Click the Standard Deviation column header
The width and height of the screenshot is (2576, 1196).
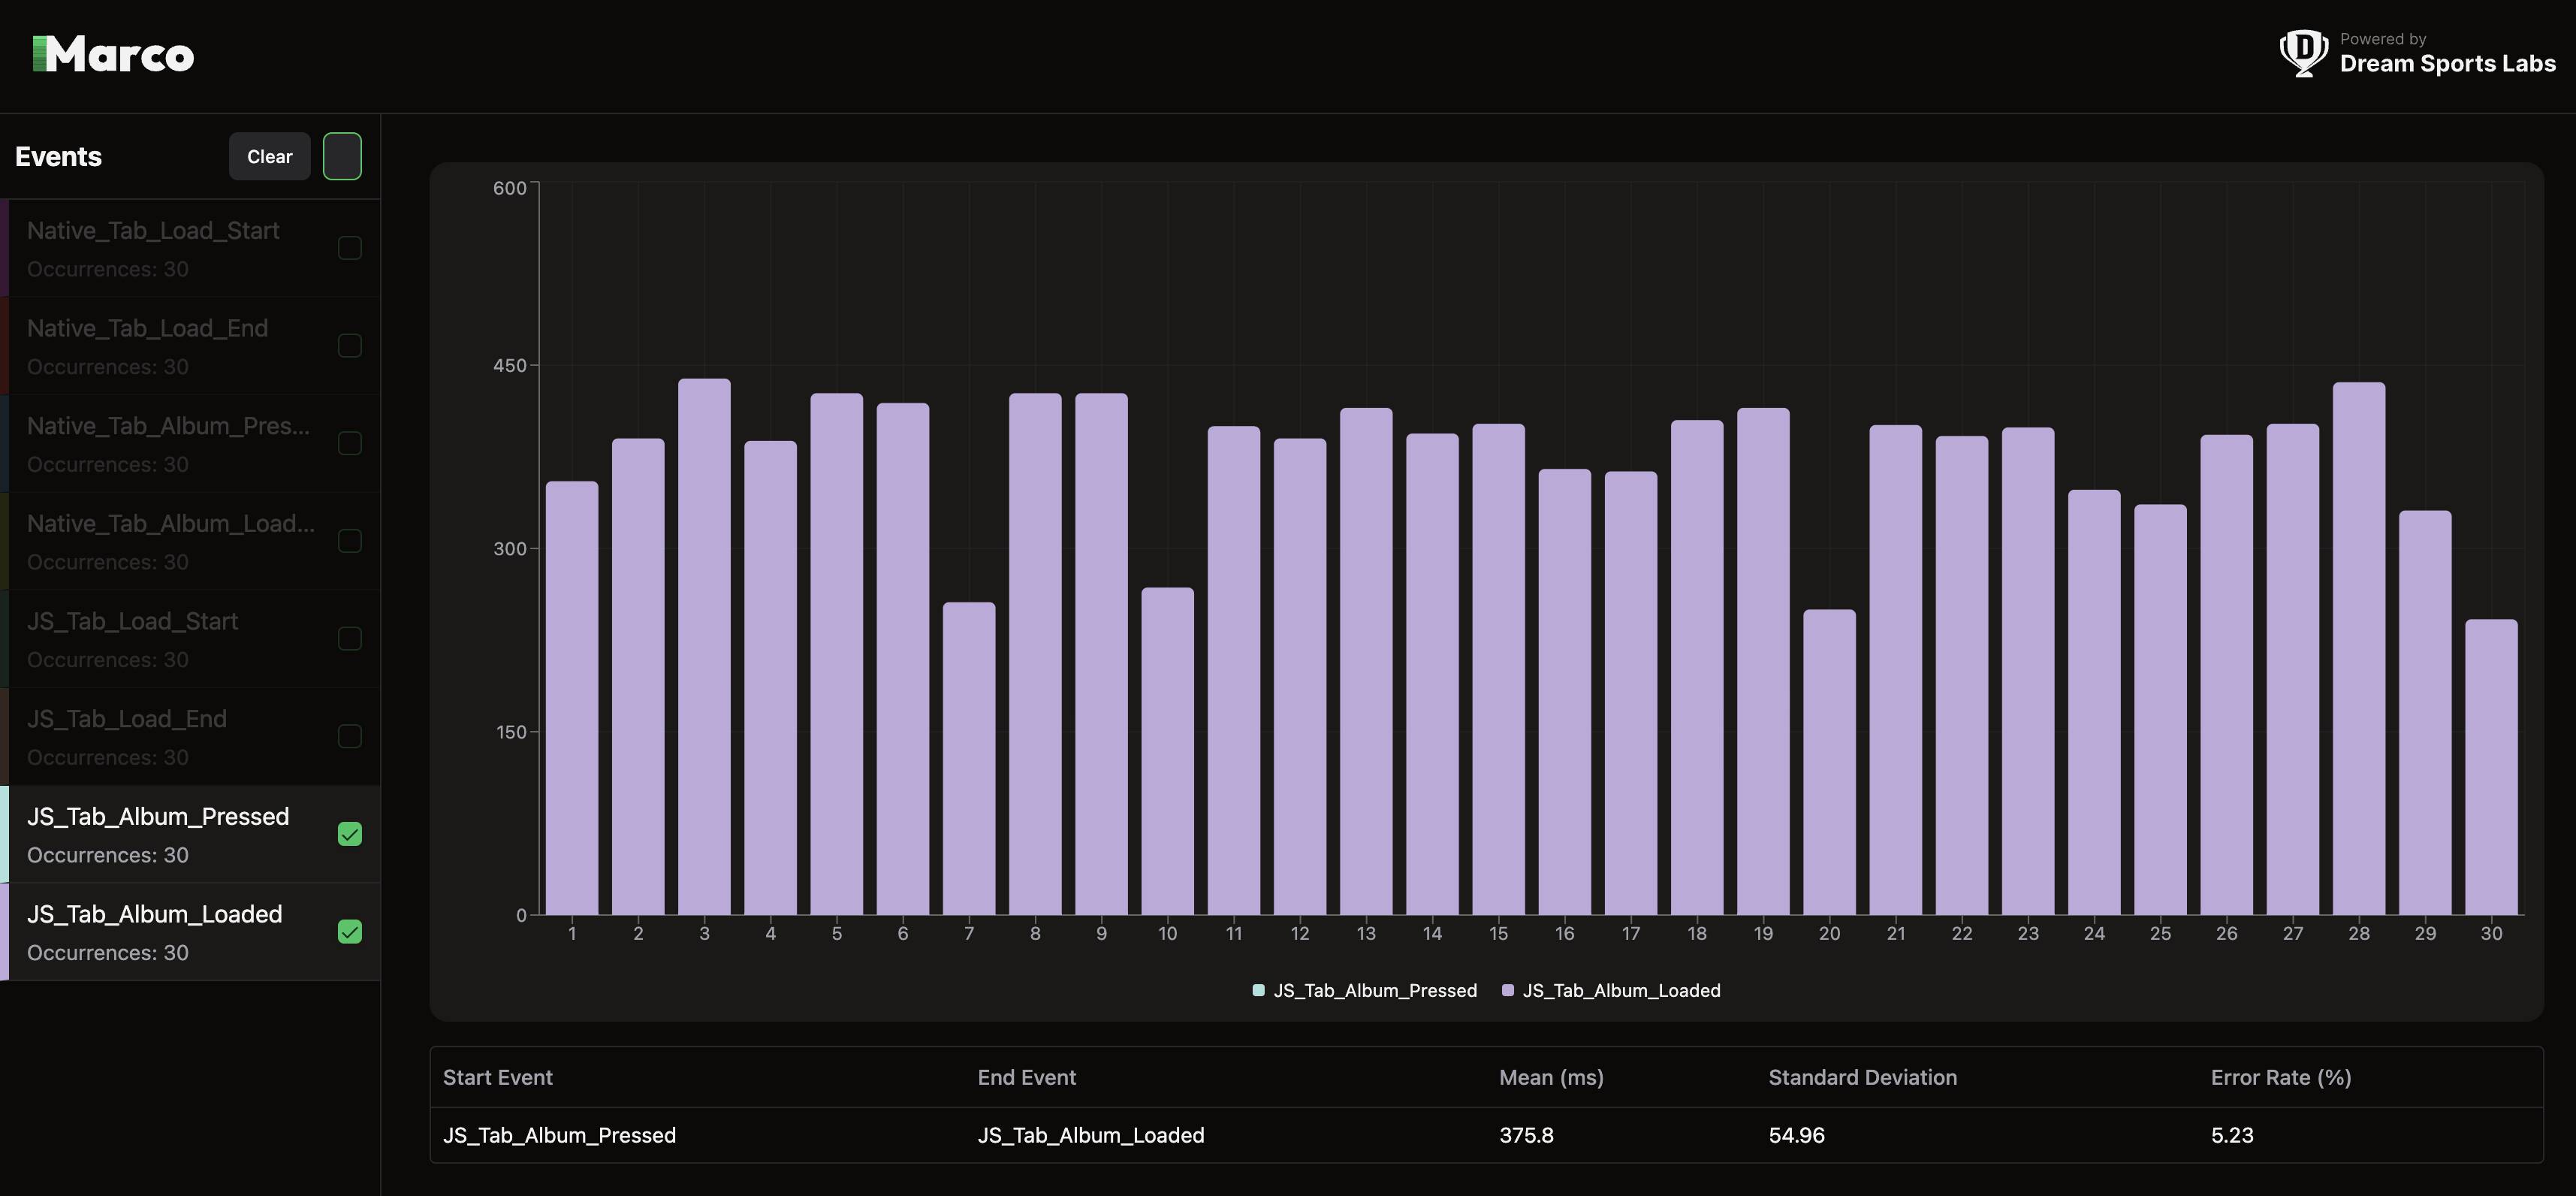coord(1862,1077)
